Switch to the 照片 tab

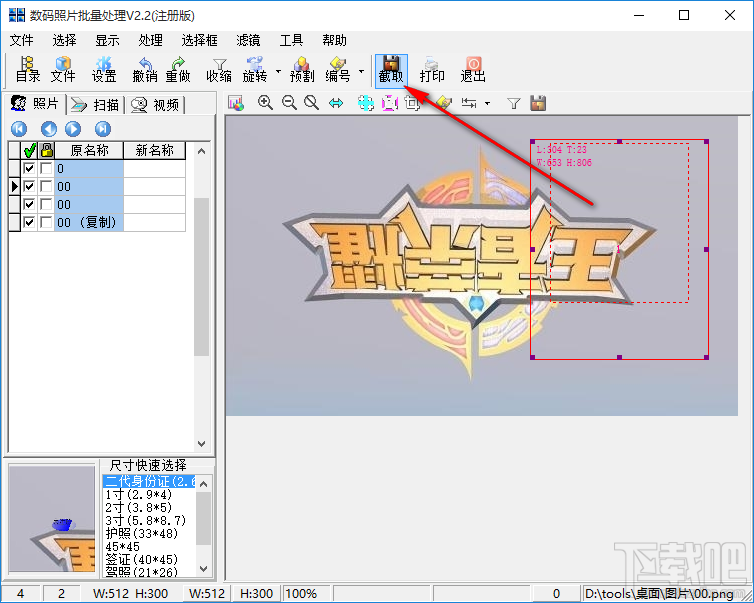36,104
